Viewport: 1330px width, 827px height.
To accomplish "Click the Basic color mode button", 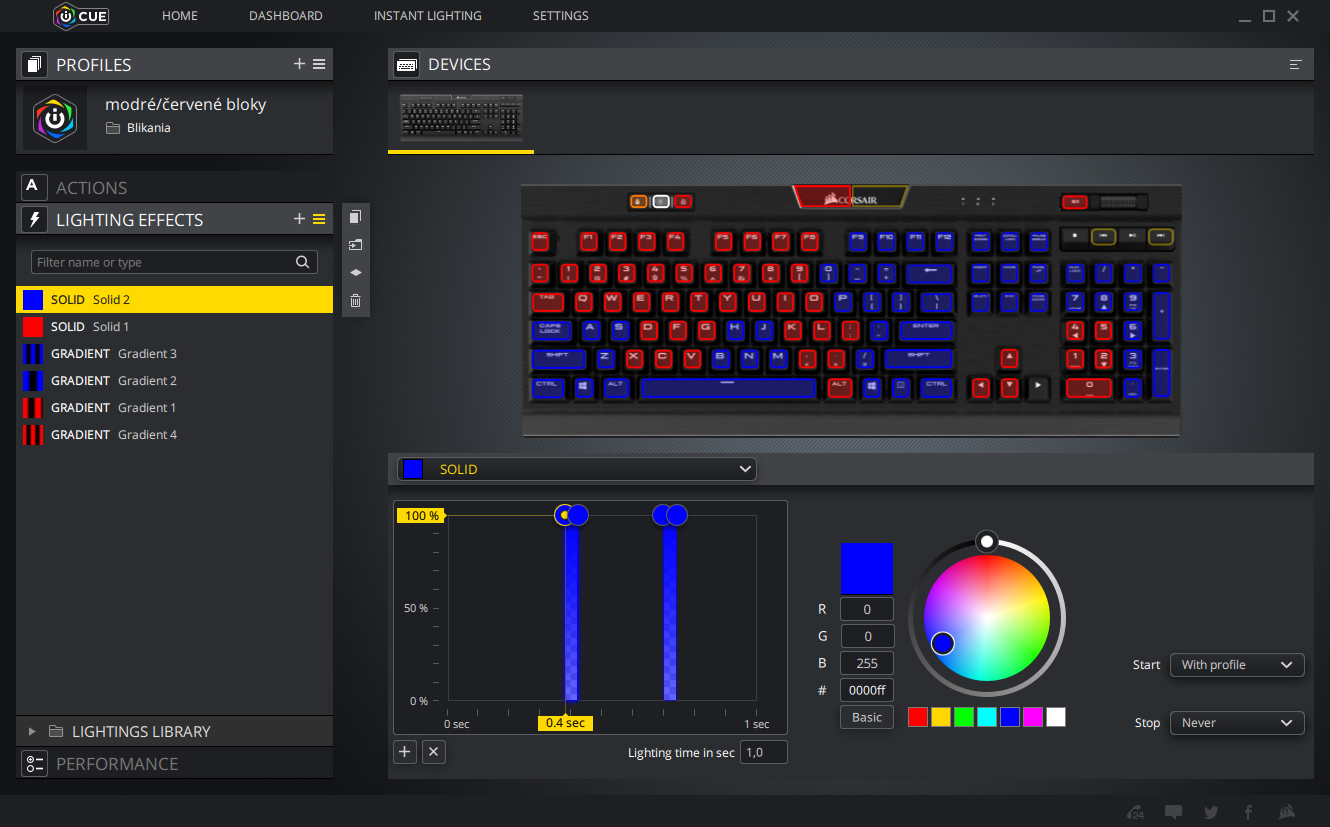I will click(x=867, y=717).
